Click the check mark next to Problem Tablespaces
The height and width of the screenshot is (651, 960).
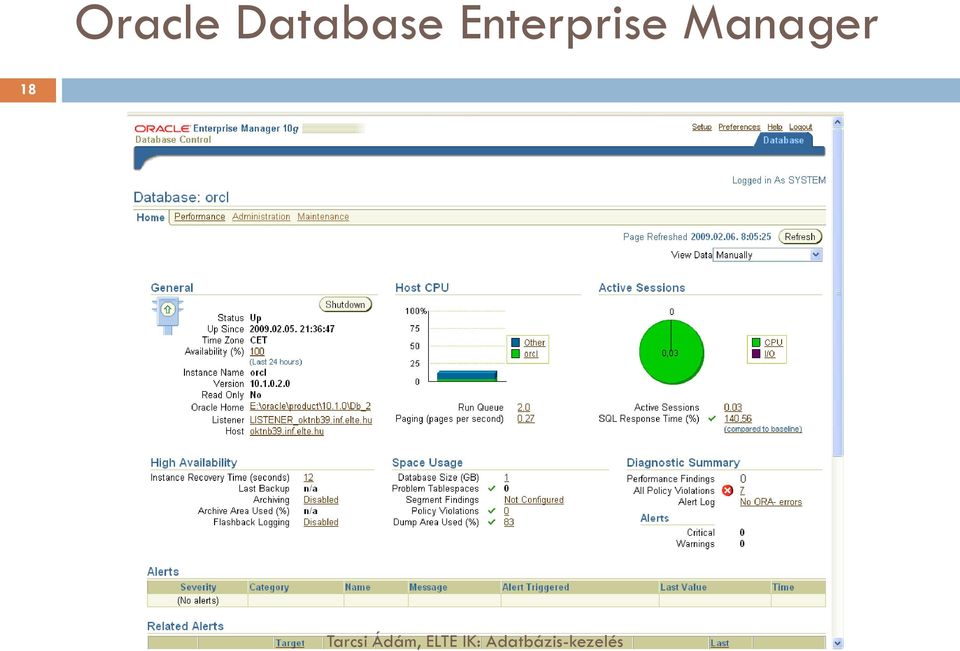coord(492,489)
